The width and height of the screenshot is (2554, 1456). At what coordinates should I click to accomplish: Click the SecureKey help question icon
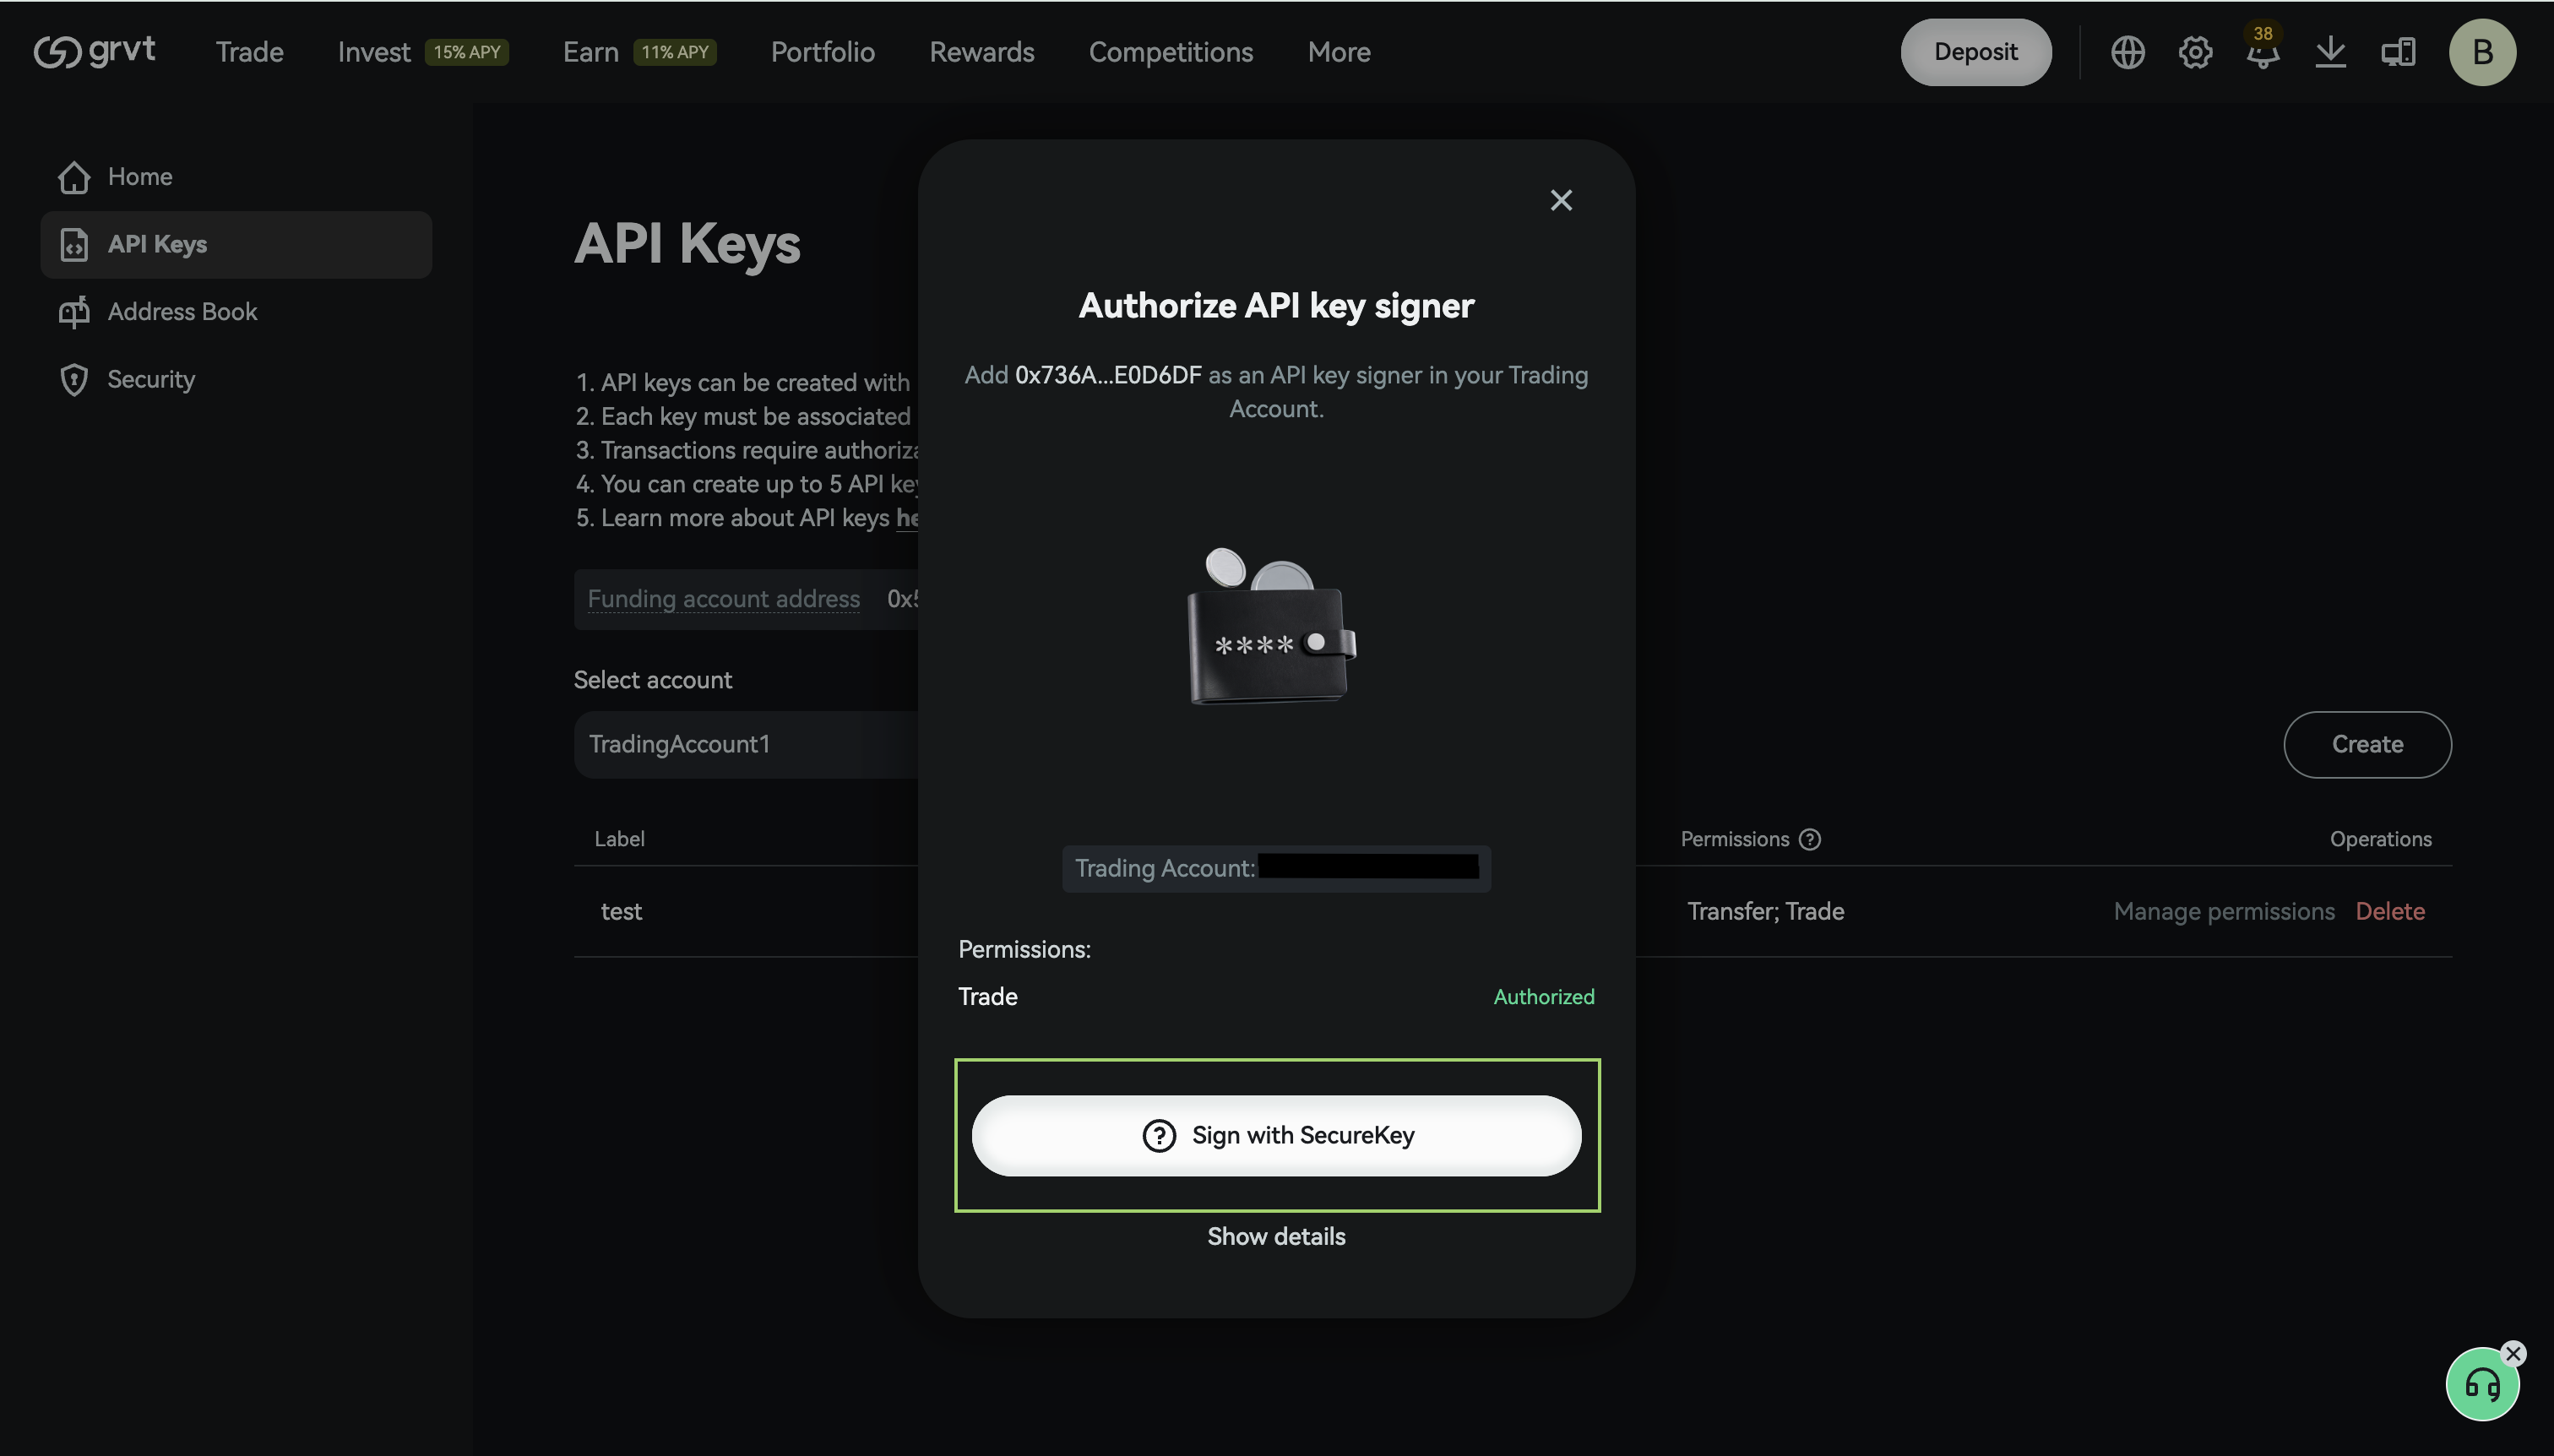click(x=1159, y=1135)
